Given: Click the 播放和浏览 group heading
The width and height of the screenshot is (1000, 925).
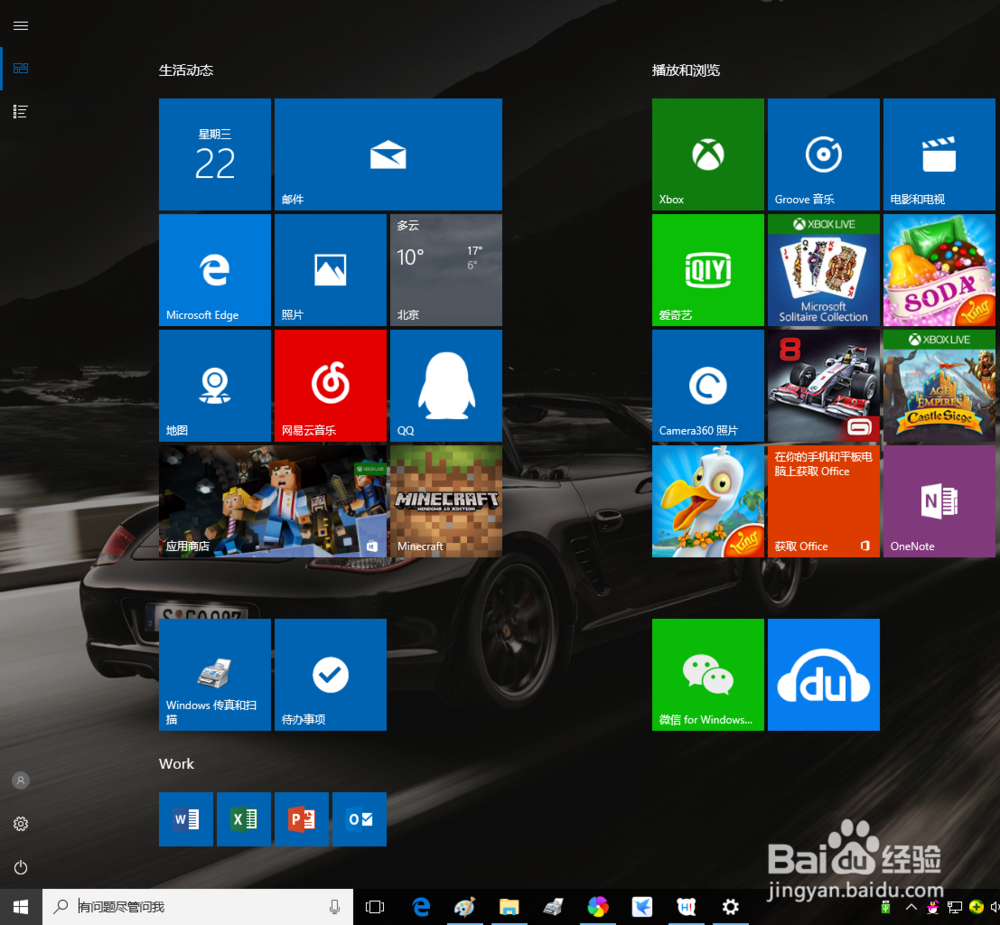Looking at the screenshot, I should 686,70.
